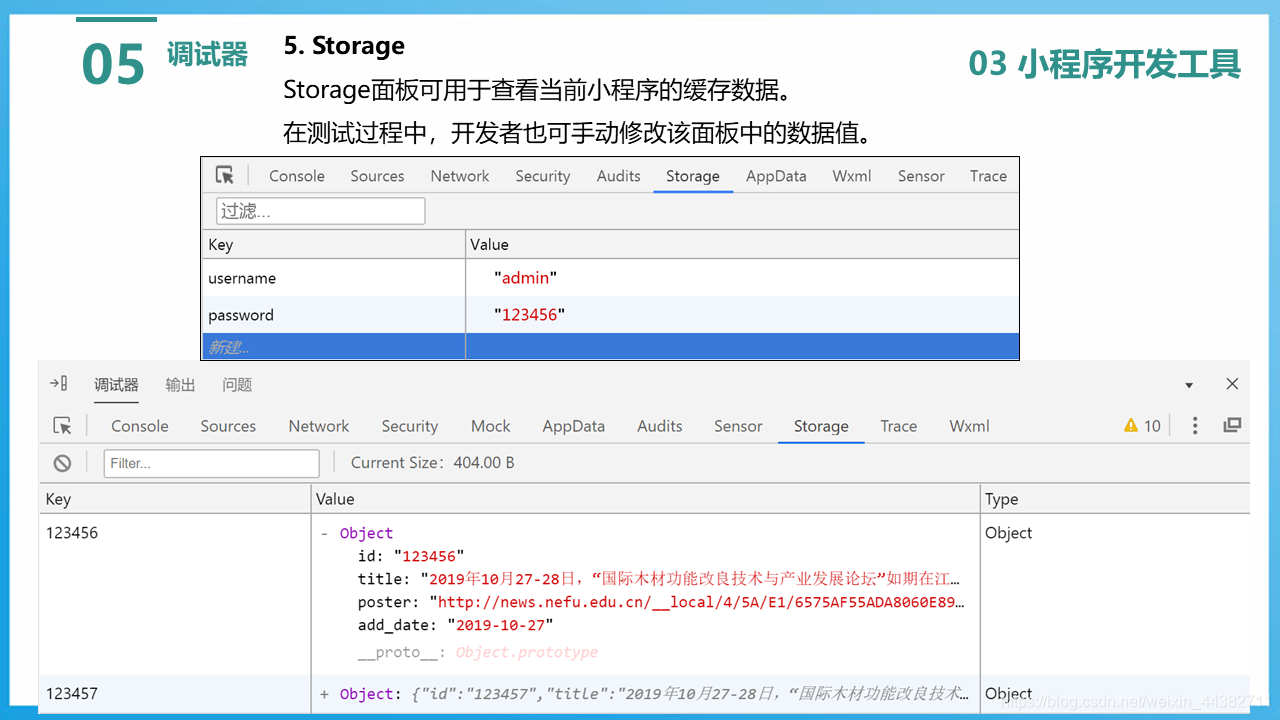The image size is (1280, 720).
Task: Click Key column header in upper table
Action: (333, 244)
